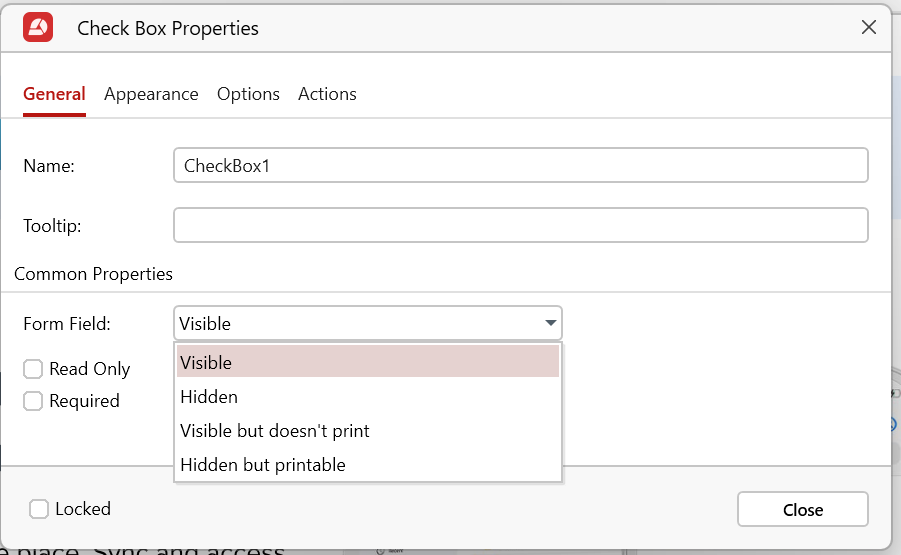Enable the Read Only checkbox
The width and height of the screenshot is (901, 555).
click(33, 369)
